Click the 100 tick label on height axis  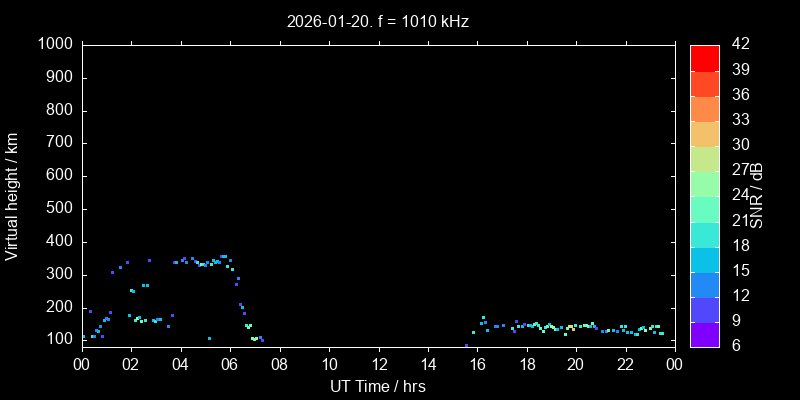[x=58, y=340]
